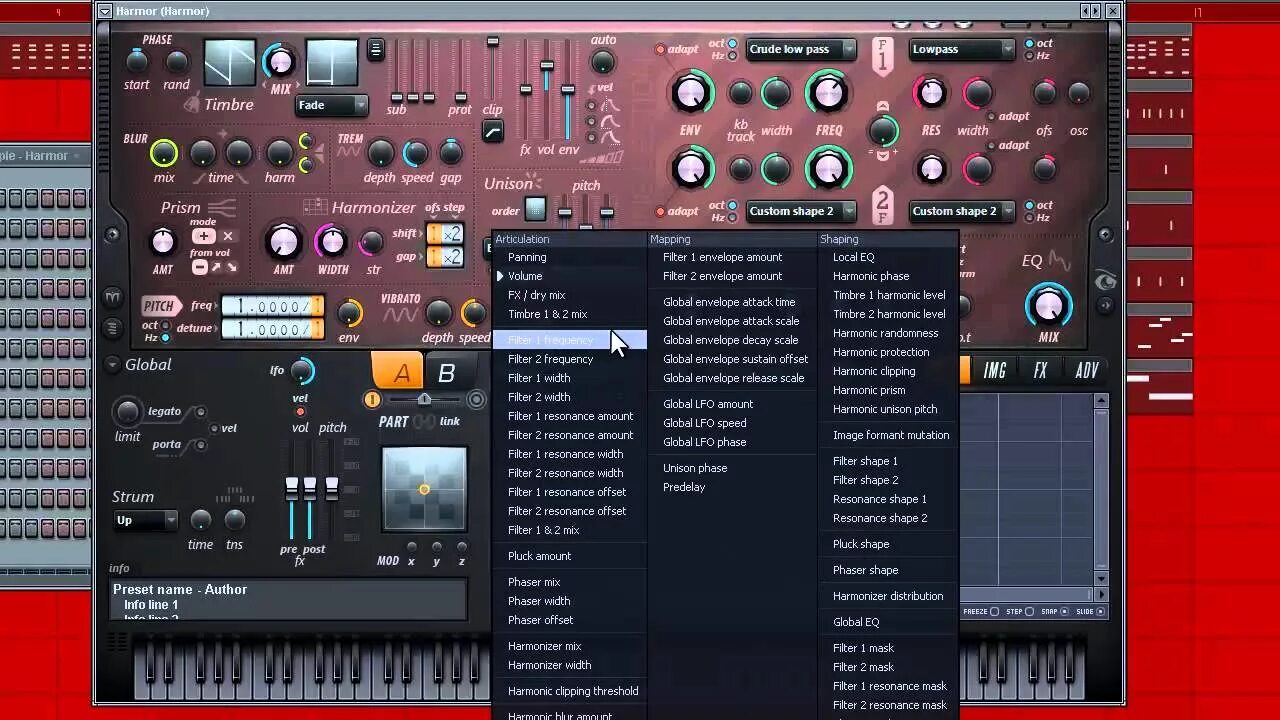Click the EQ curve icon
Viewport: 1280px width, 720px height.
tap(1061, 261)
